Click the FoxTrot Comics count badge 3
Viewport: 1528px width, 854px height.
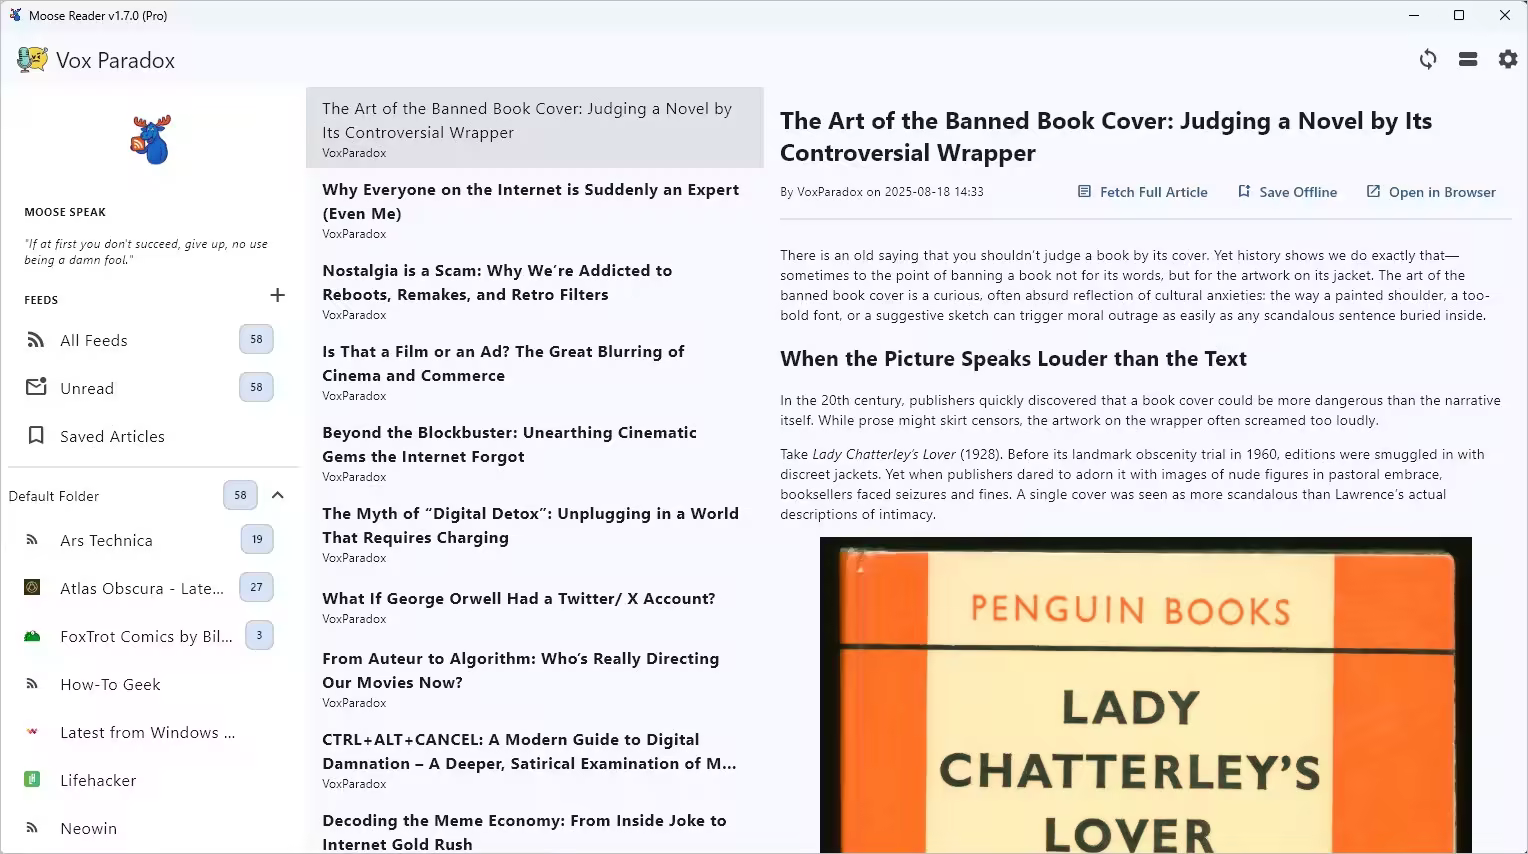259,635
